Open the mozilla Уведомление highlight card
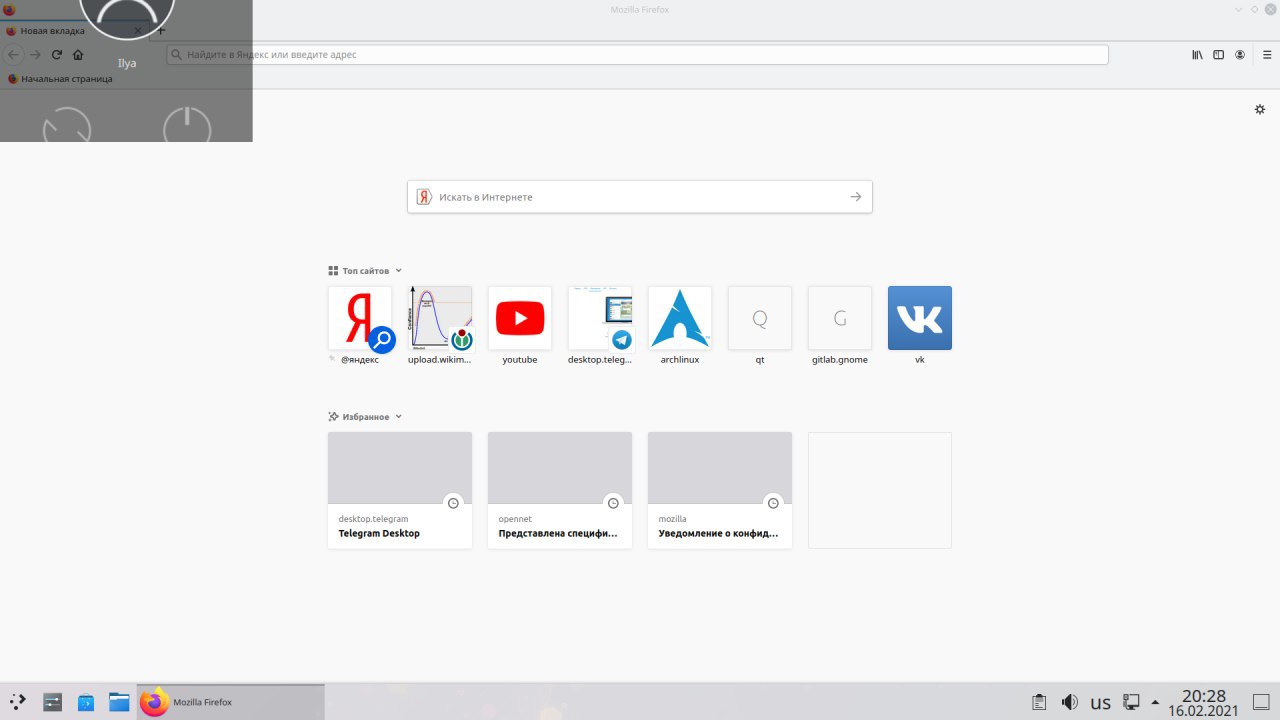 [720, 490]
